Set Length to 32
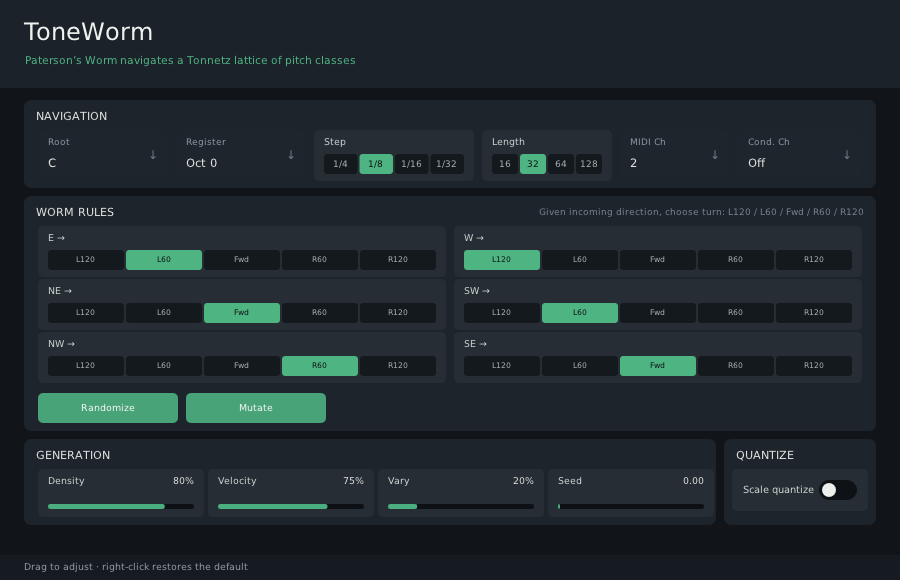Image resolution: width=900 pixels, height=580 pixels. coord(533,164)
